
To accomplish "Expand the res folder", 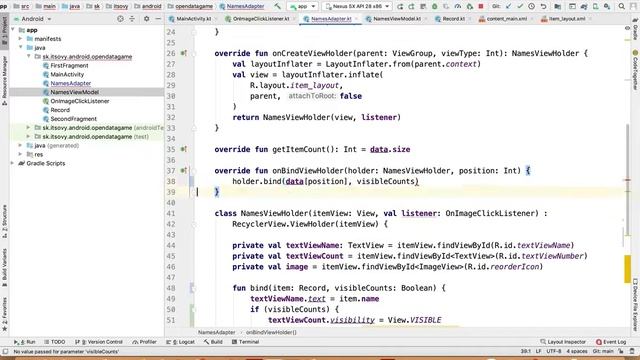I will 20,154.
